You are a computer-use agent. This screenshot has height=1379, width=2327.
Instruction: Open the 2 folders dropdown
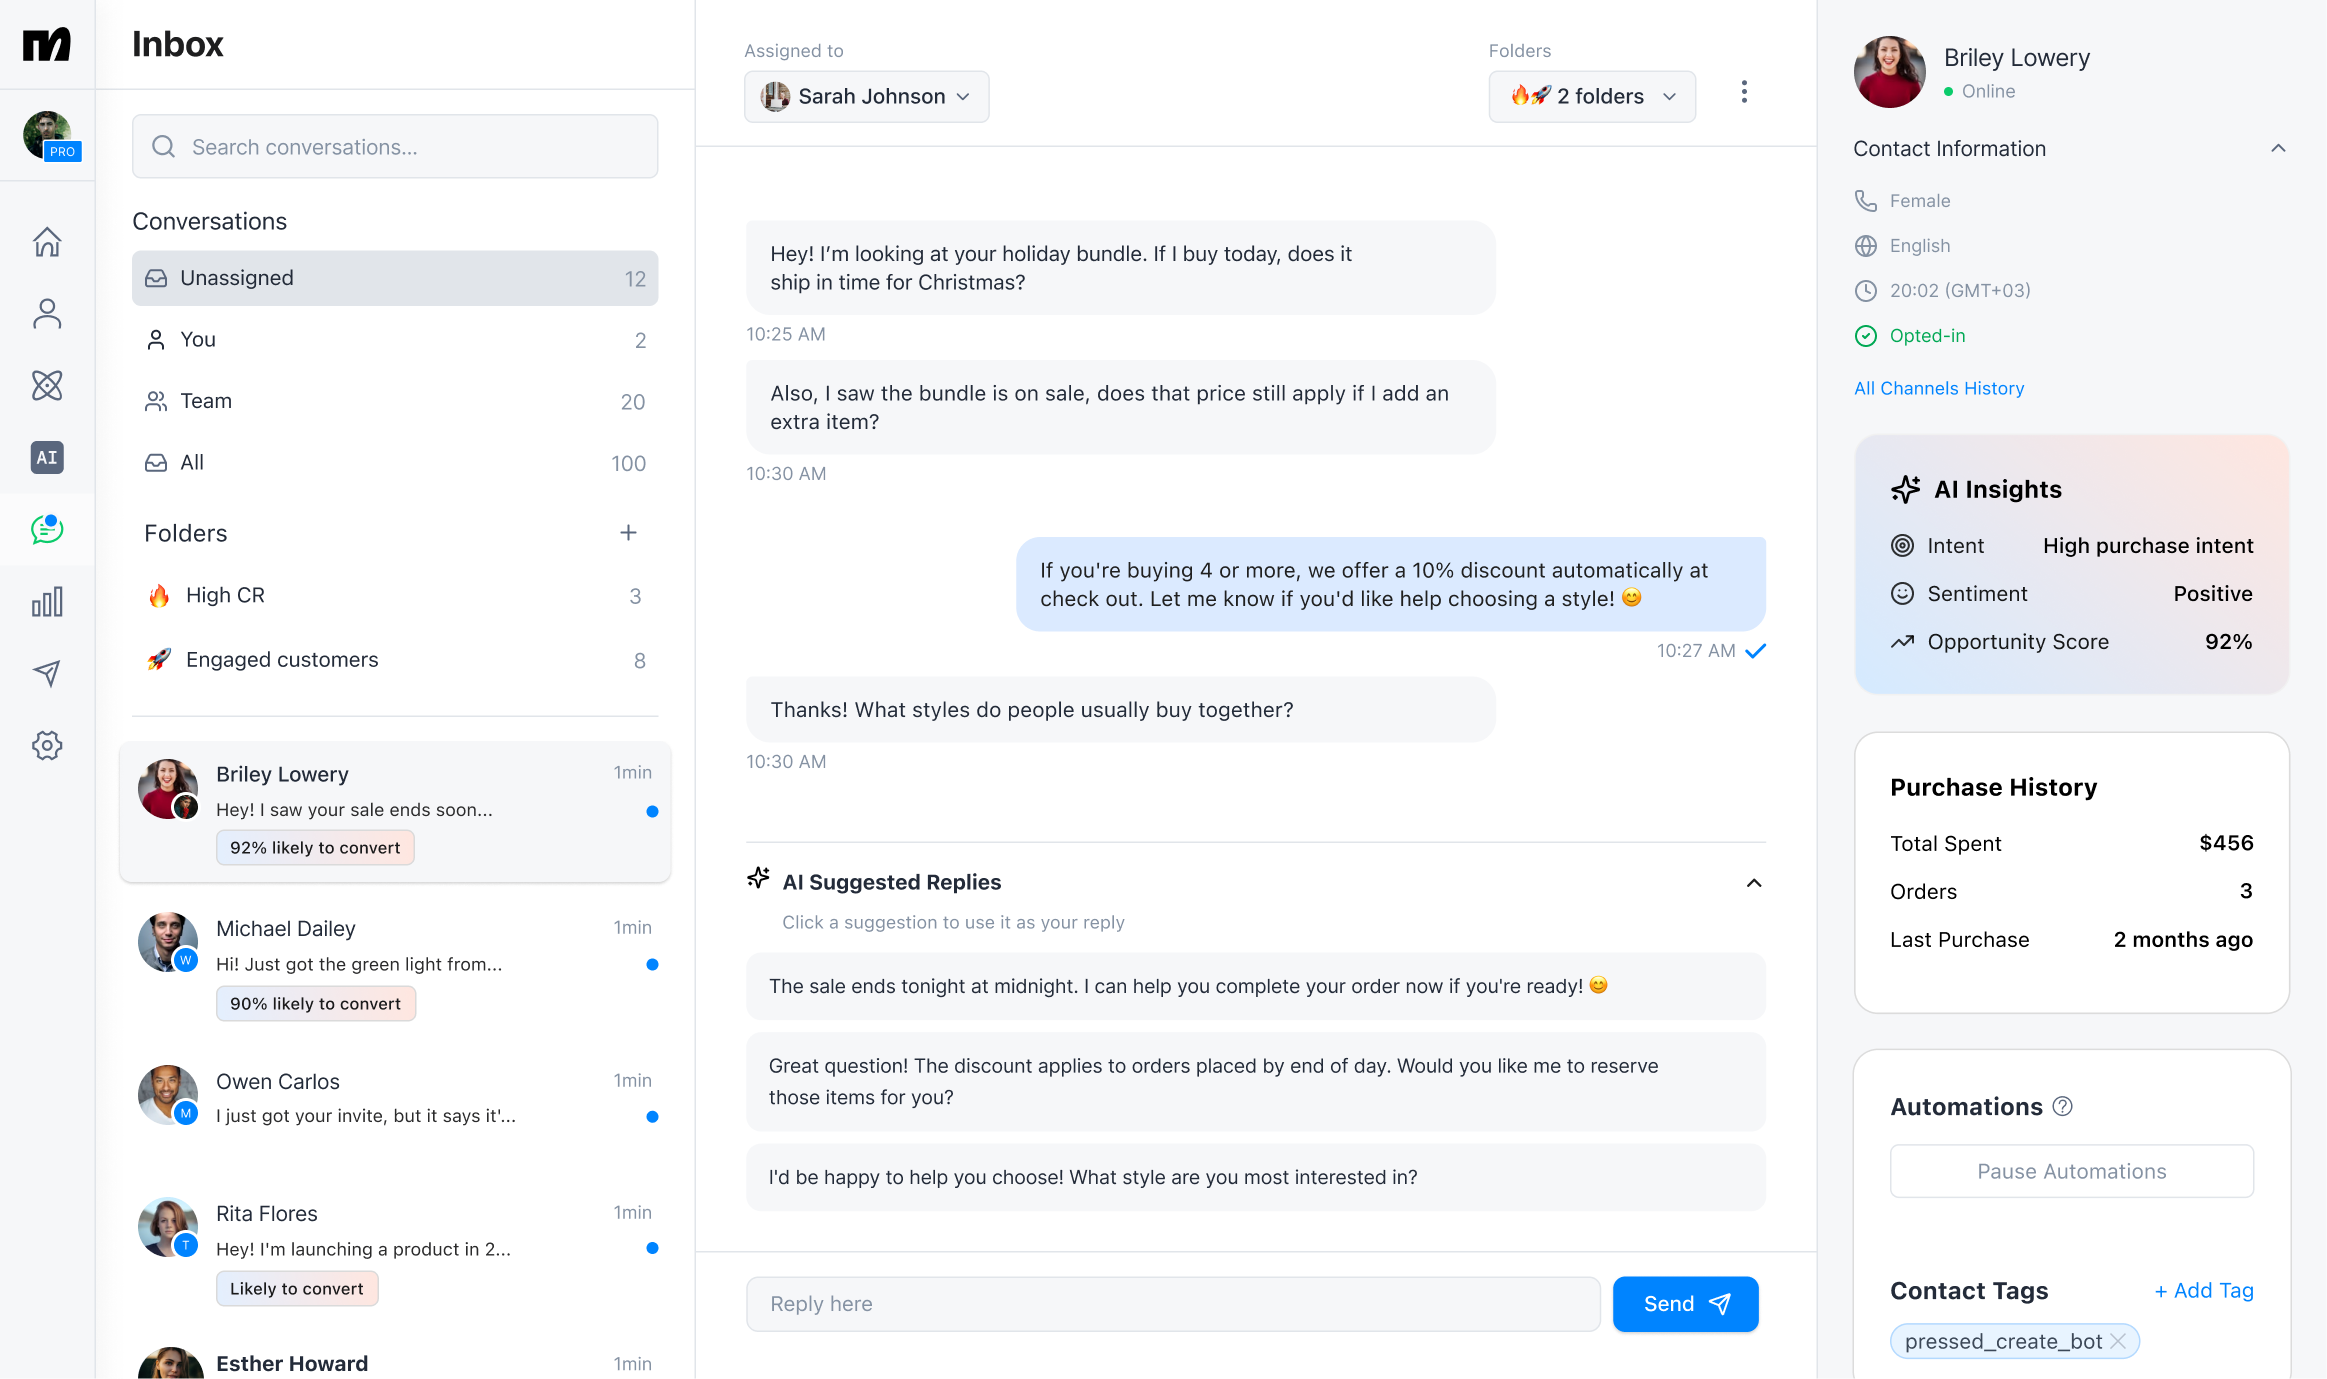tap(1592, 96)
